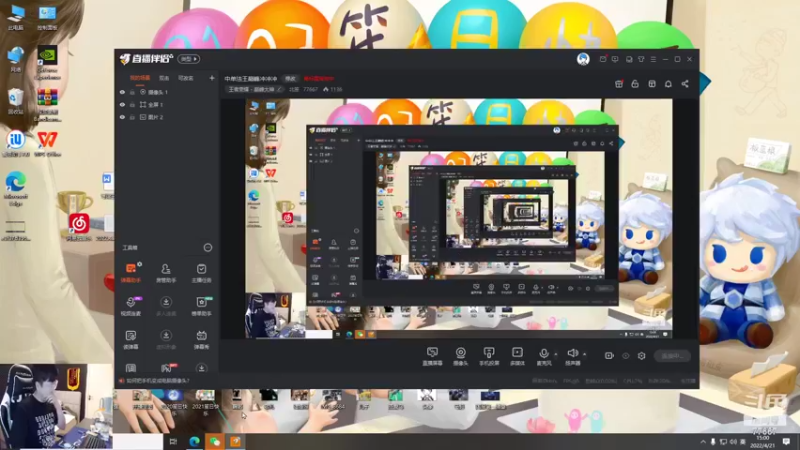
Task: Click the red link beside the 修改 button
Action: [318, 79]
